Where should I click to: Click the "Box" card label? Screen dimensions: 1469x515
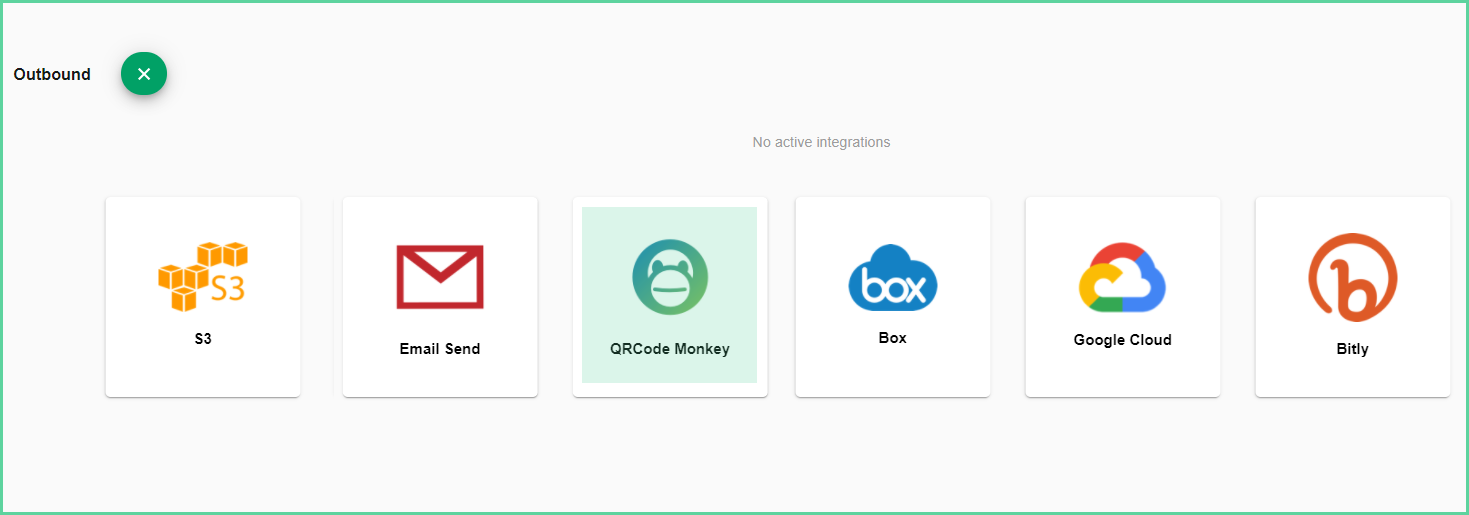pyautogui.click(x=893, y=338)
